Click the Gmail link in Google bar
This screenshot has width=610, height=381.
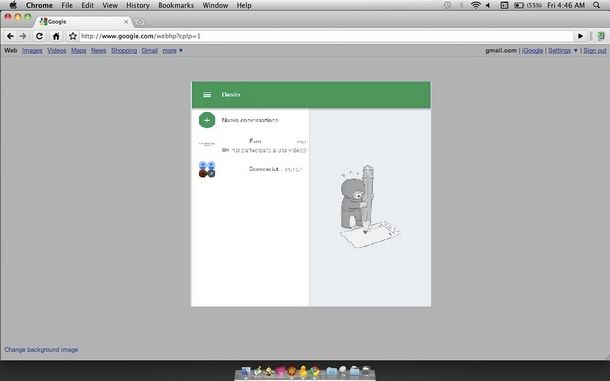pos(150,51)
